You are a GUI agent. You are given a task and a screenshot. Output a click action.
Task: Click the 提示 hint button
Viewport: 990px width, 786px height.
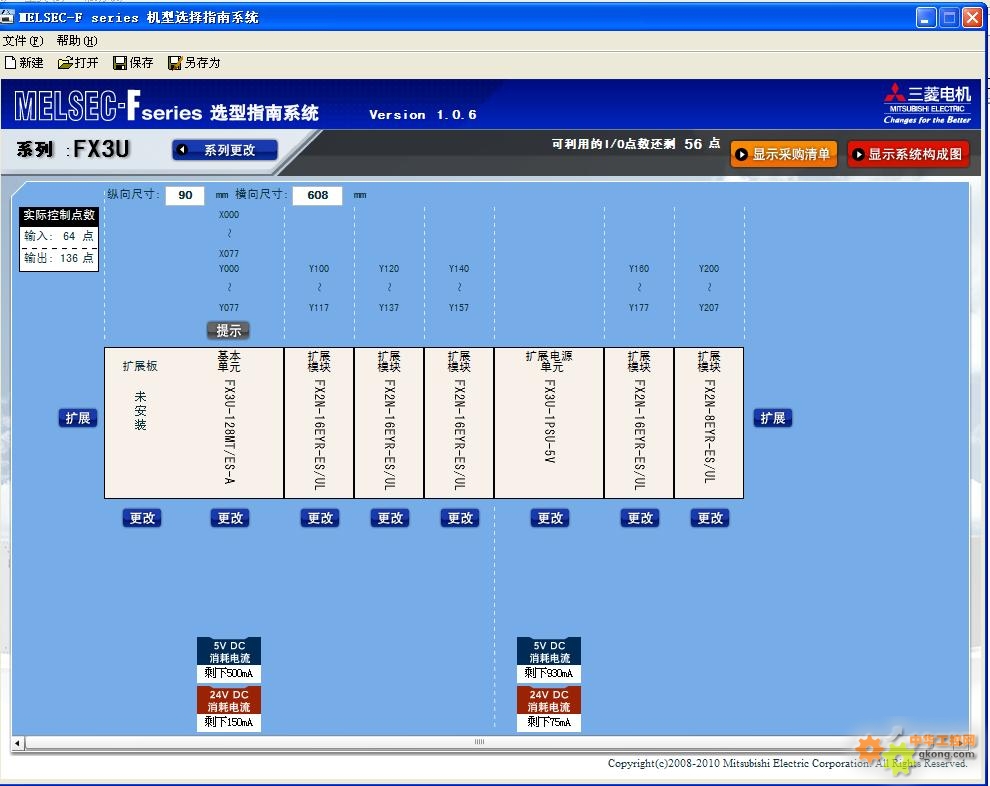[x=229, y=330]
